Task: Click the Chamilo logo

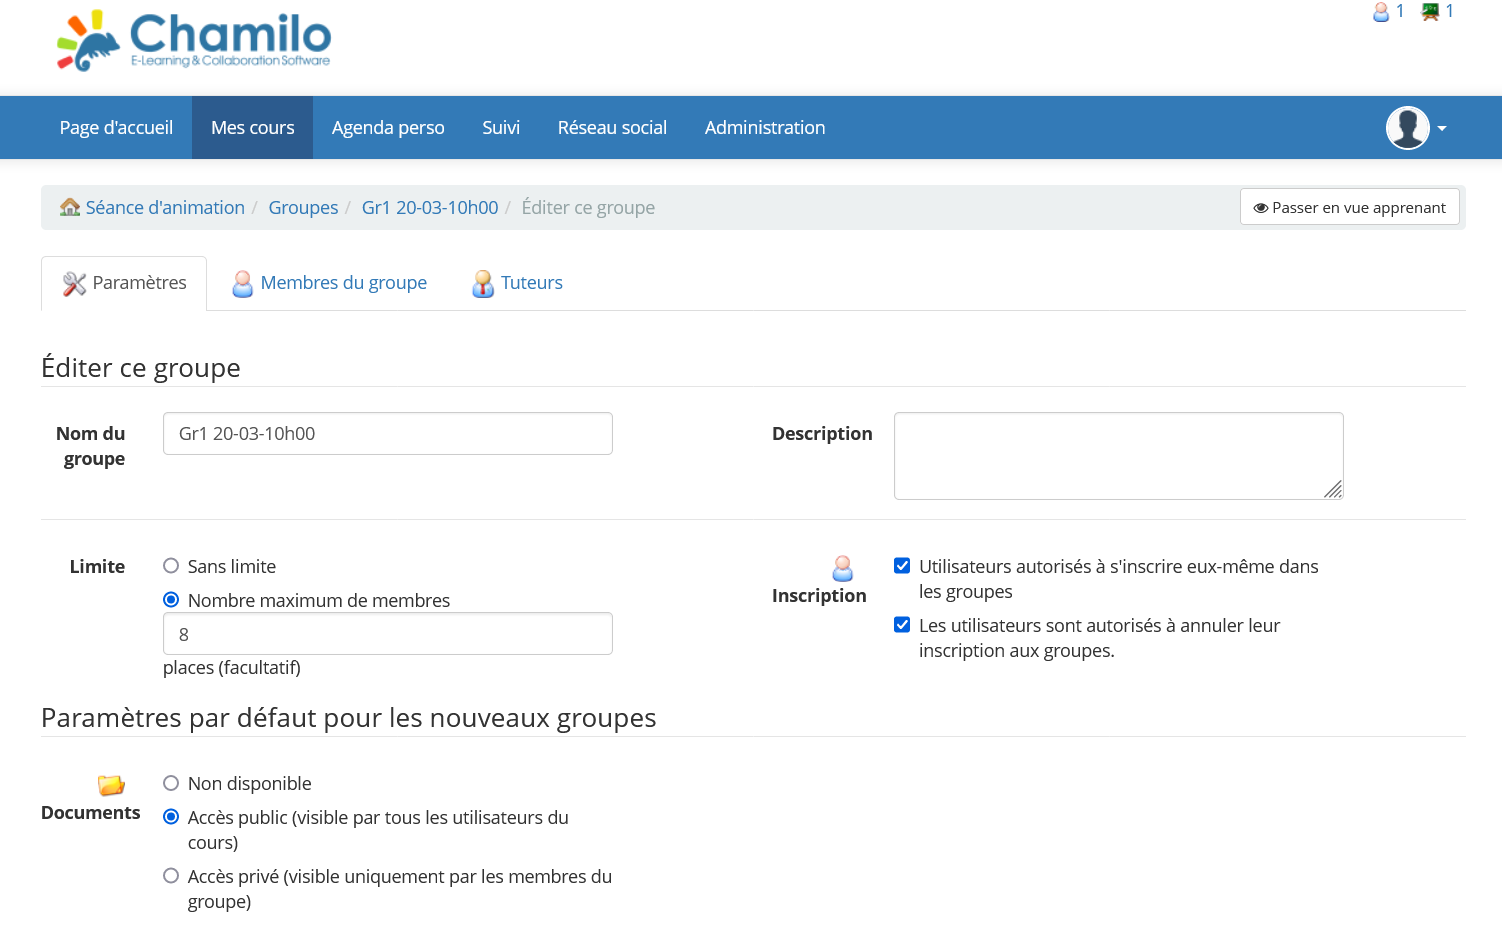Action: [193, 40]
